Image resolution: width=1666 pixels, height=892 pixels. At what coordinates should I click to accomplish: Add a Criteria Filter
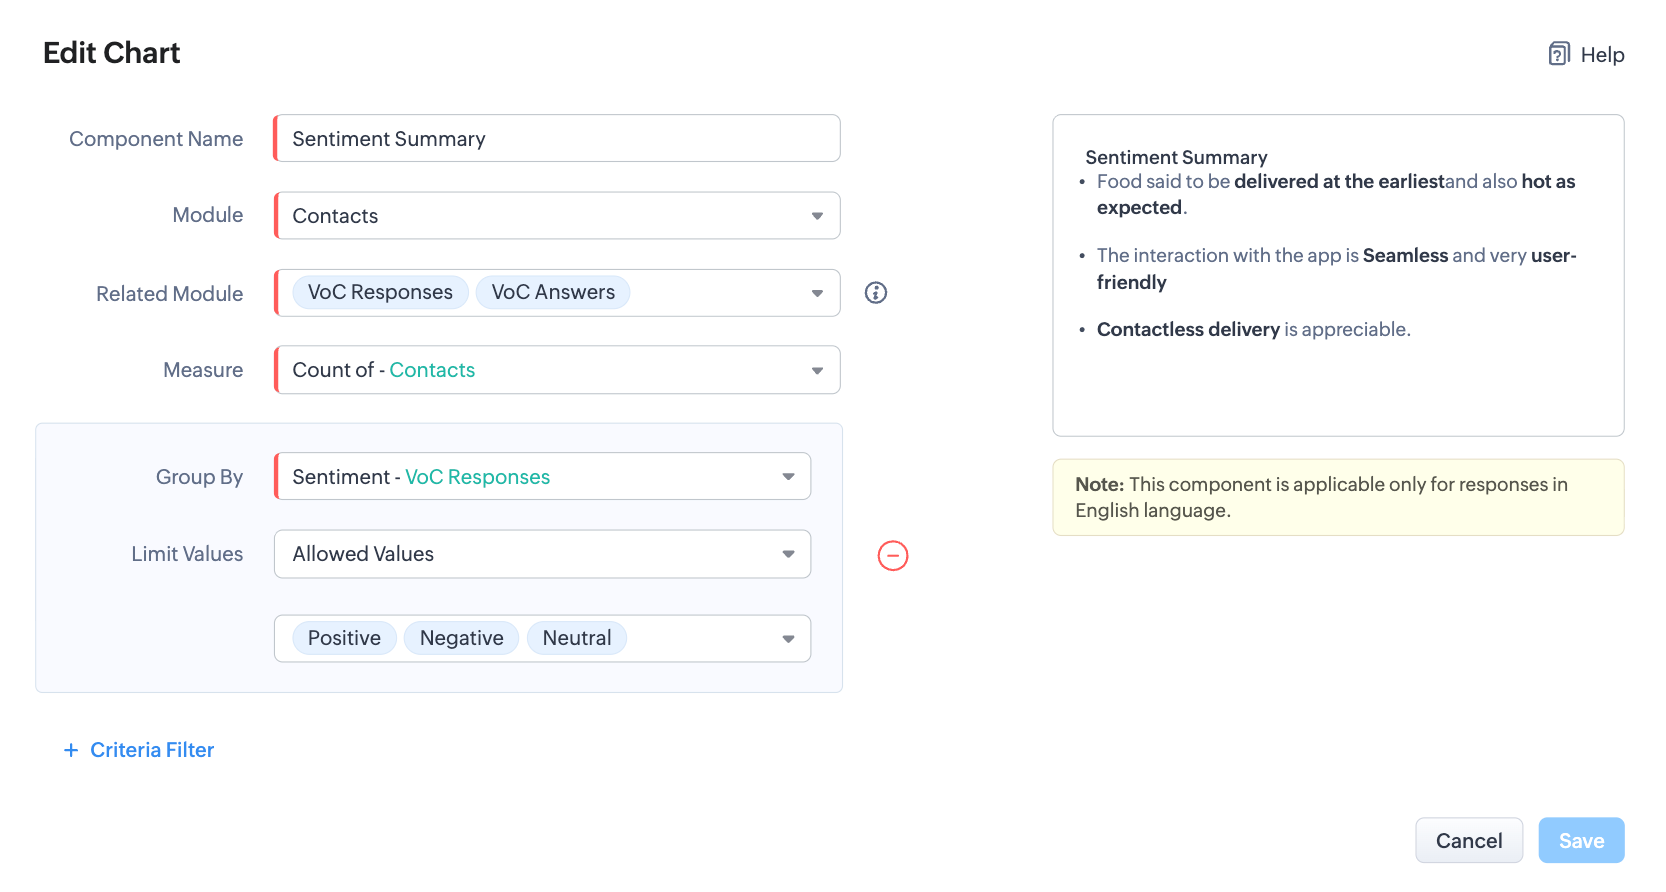click(x=152, y=750)
